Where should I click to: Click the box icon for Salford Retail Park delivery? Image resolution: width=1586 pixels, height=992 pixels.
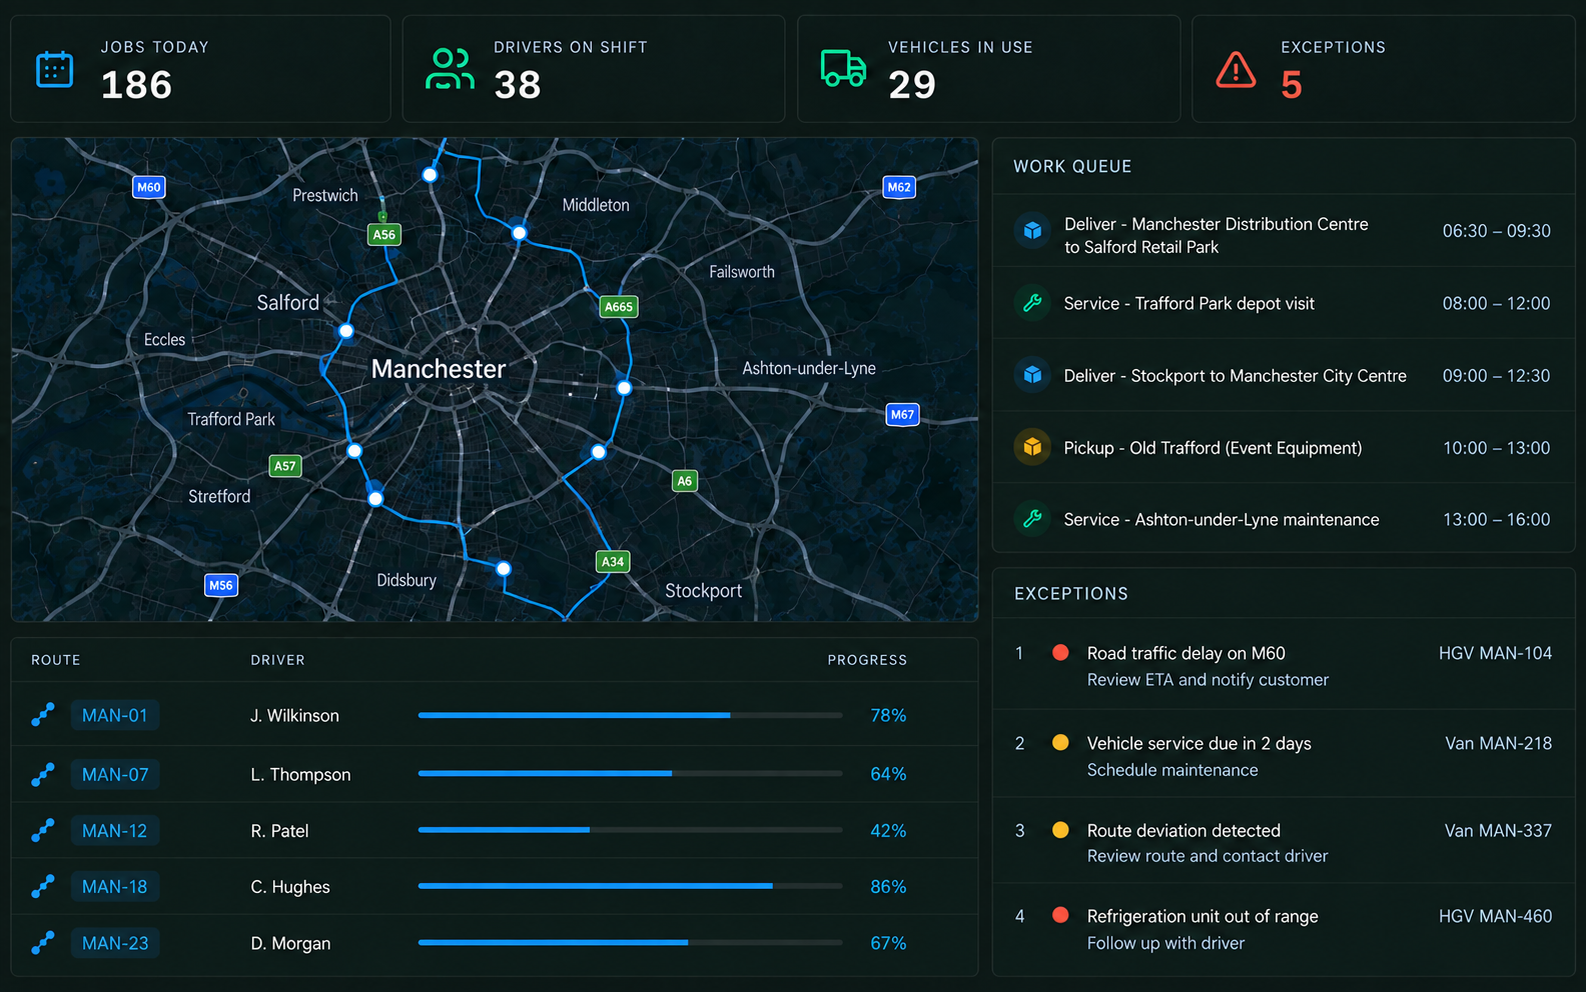pos(1033,231)
